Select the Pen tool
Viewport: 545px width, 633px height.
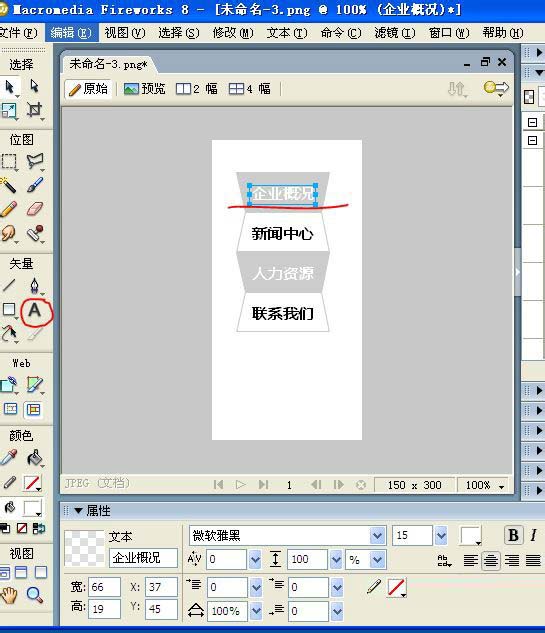(35, 285)
